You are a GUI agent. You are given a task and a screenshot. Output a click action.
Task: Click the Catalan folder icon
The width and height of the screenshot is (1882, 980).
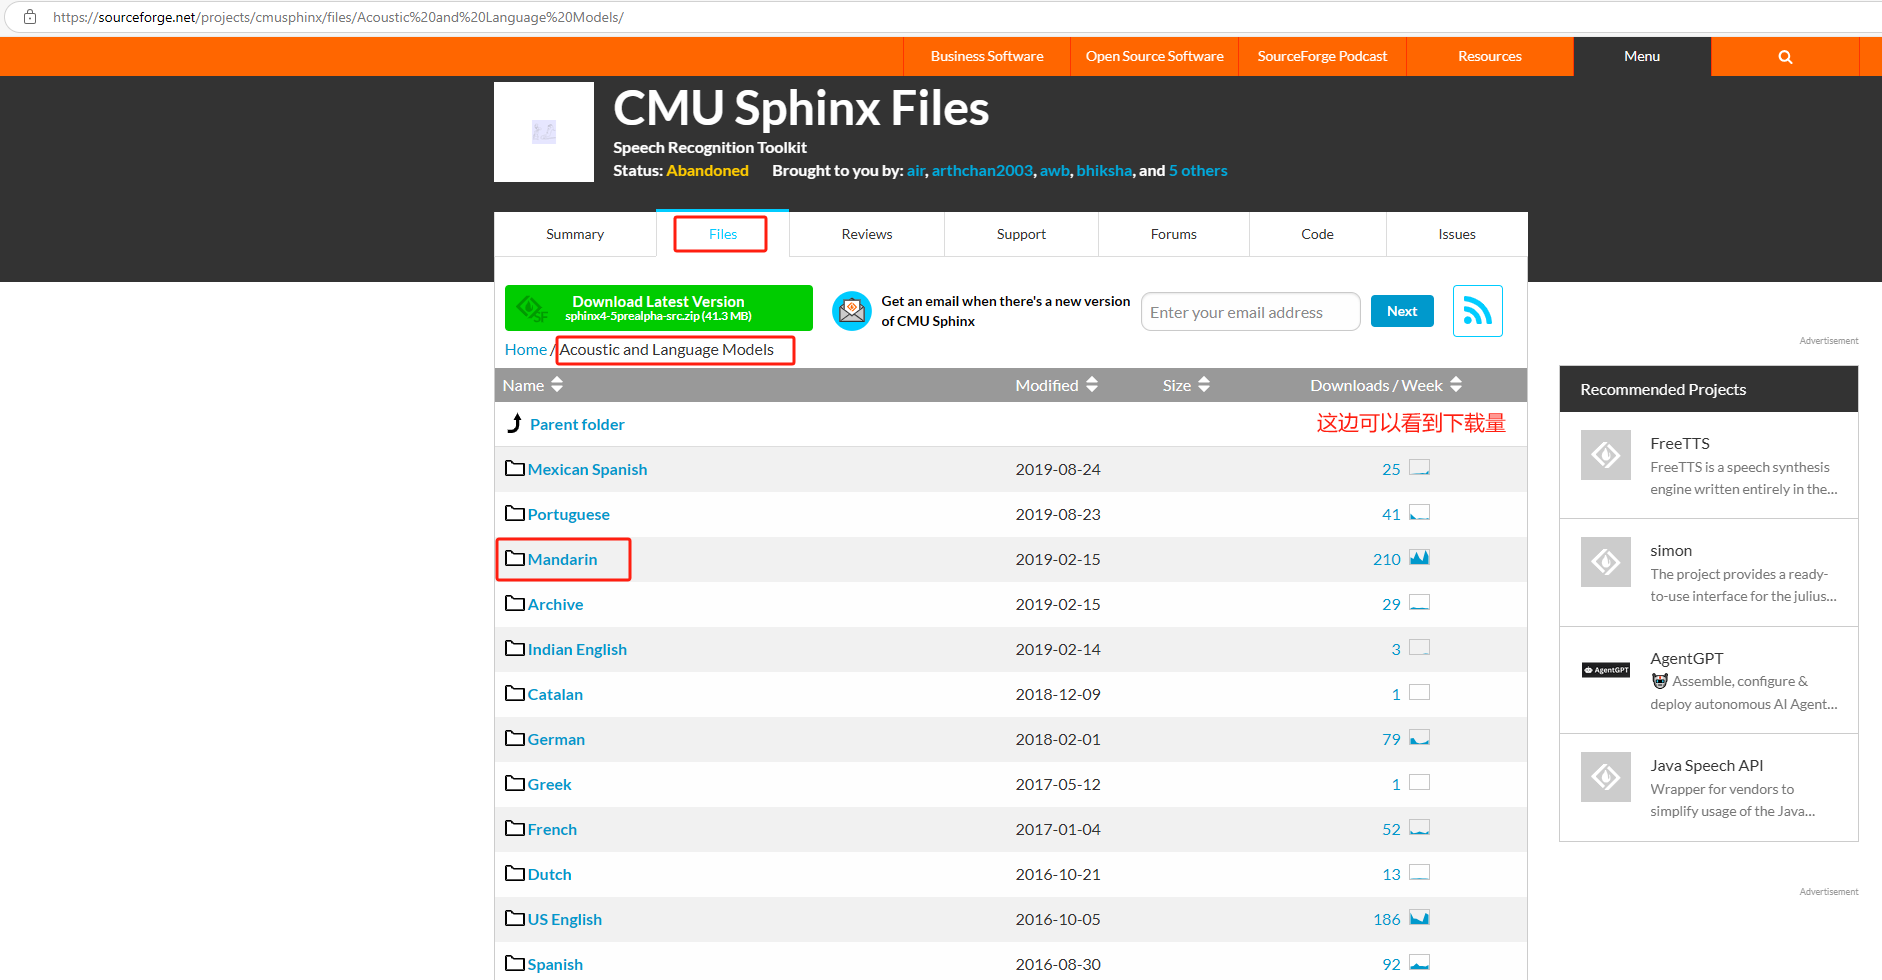pyautogui.click(x=515, y=693)
